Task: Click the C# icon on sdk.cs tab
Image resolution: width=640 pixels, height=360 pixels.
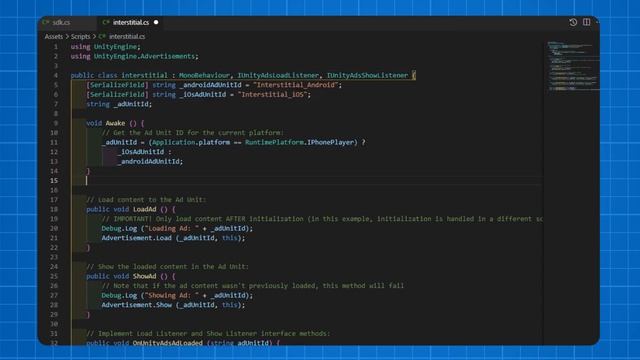Action: click(x=46, y=22)
